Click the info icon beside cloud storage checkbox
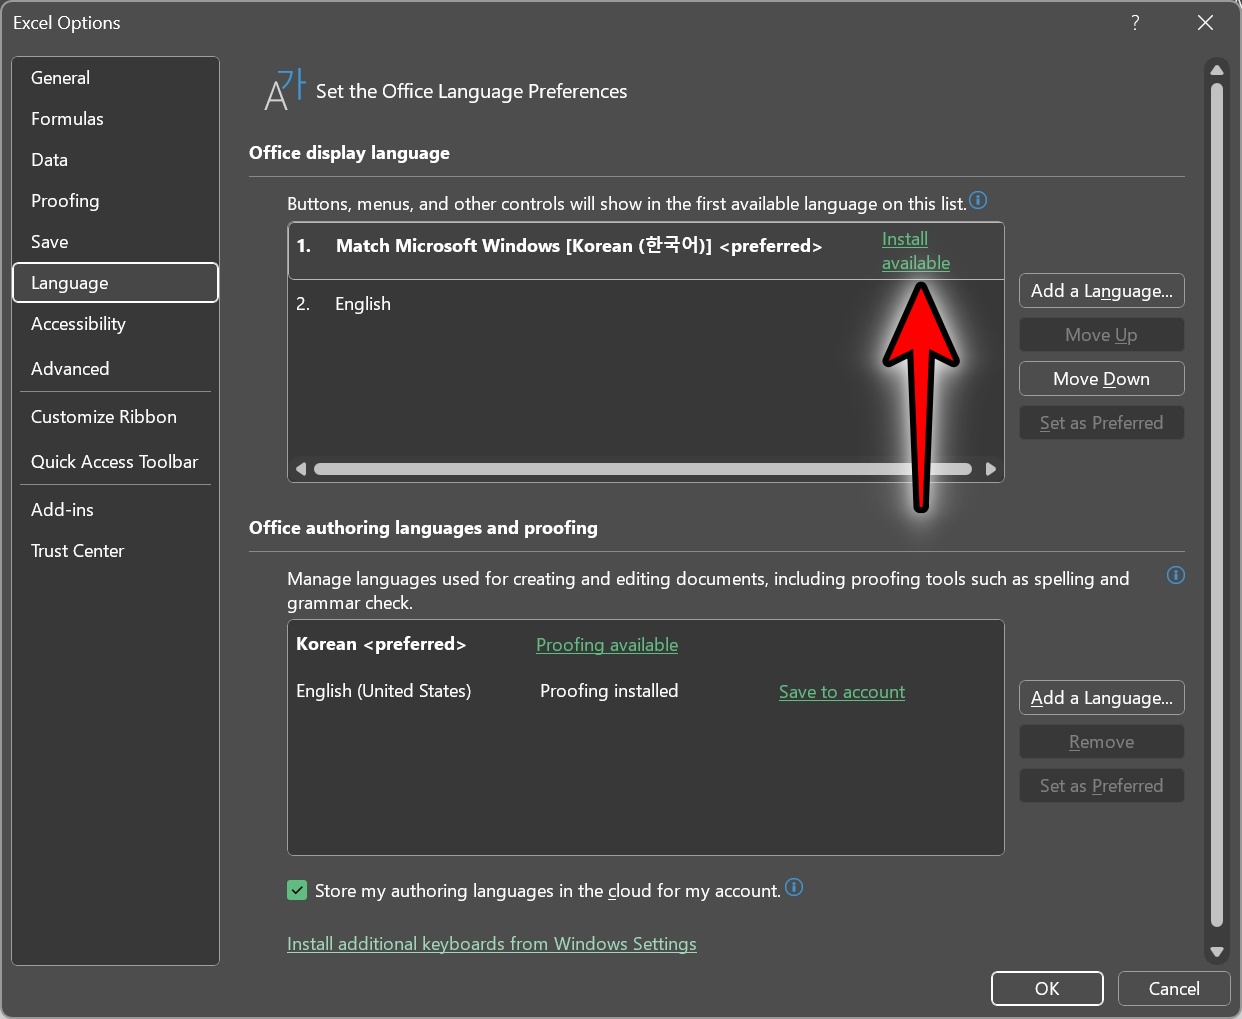1242x1019 pixels. coord(794,887)
